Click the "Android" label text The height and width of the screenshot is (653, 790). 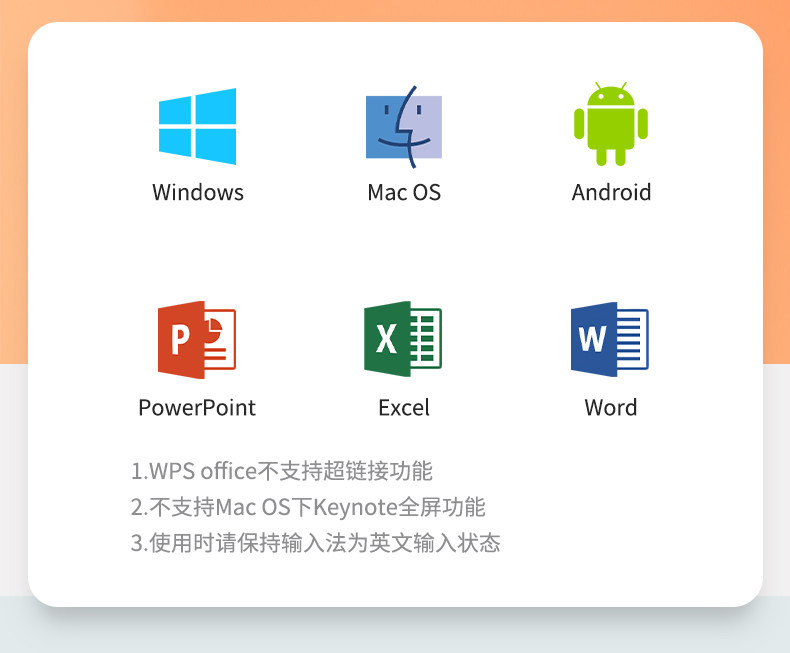[611, 192]
